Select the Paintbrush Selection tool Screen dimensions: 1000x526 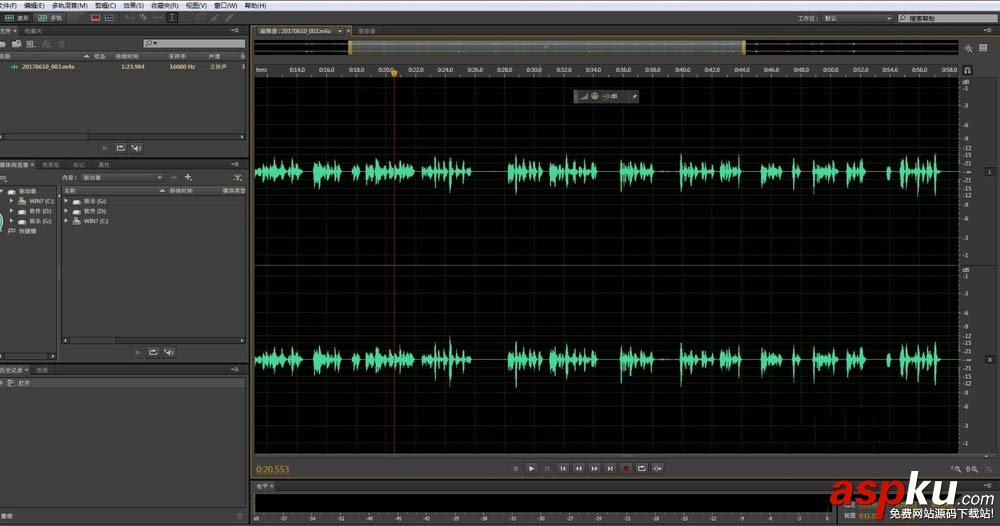[x=214, y=18]
